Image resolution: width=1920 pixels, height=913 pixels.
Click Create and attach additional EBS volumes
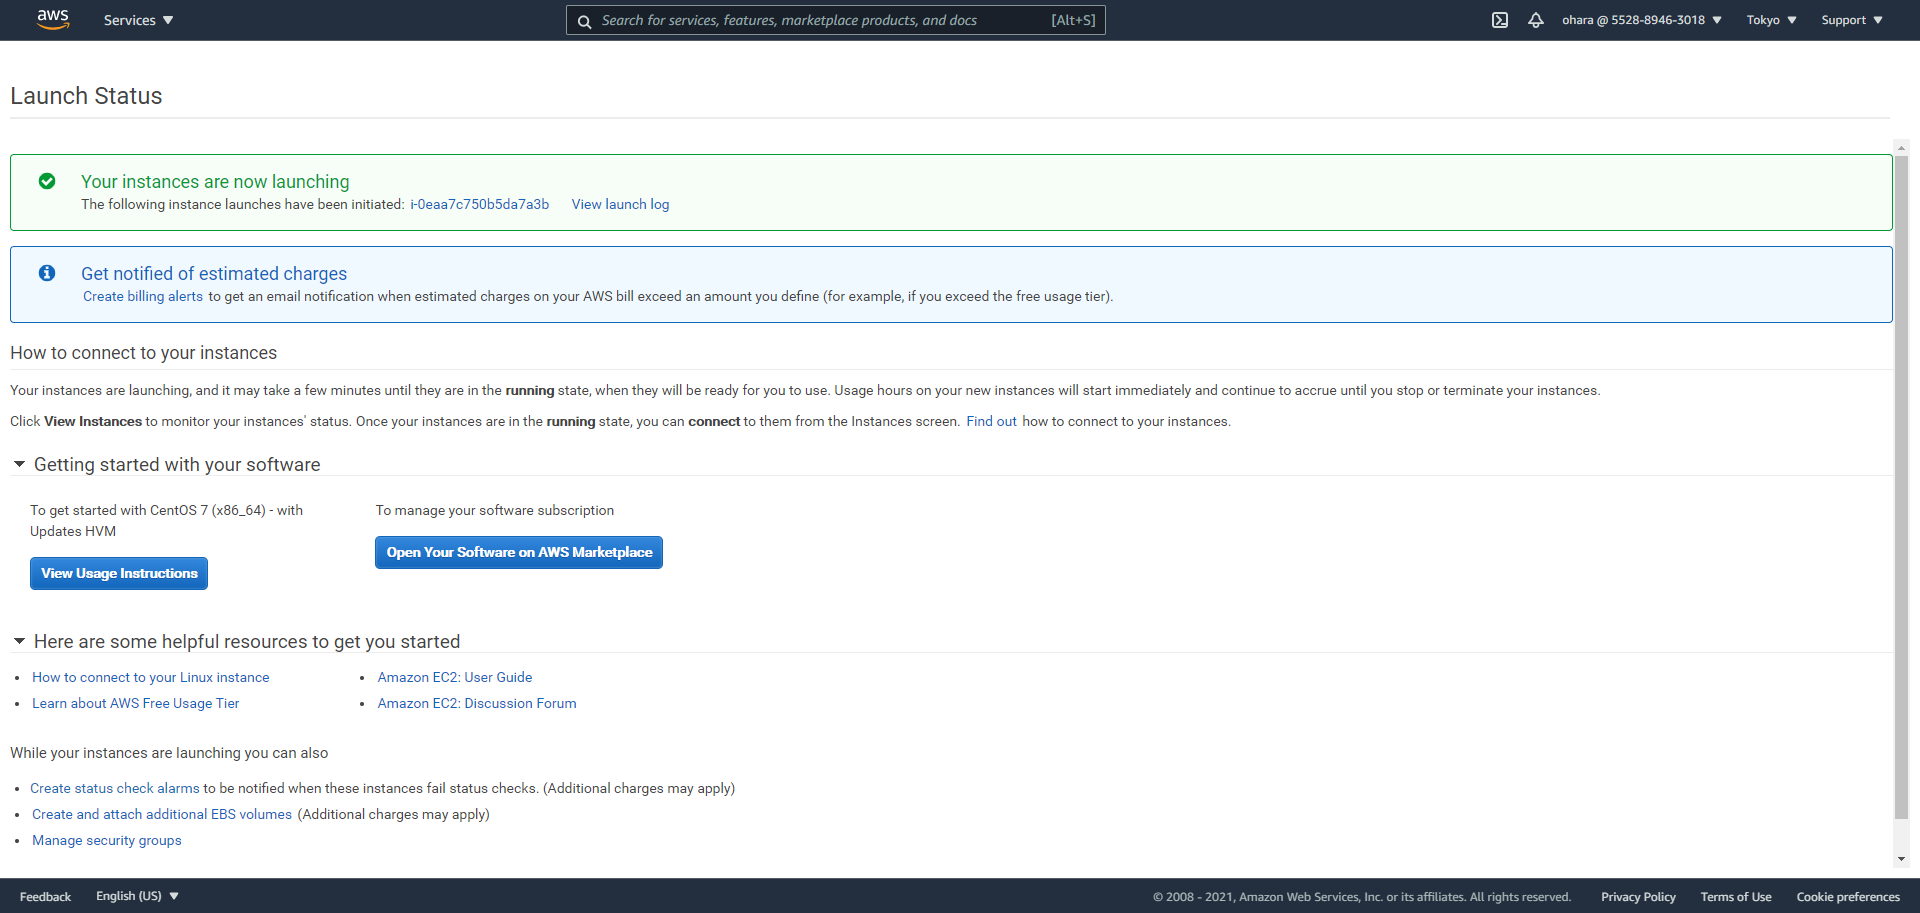point(162,814)
